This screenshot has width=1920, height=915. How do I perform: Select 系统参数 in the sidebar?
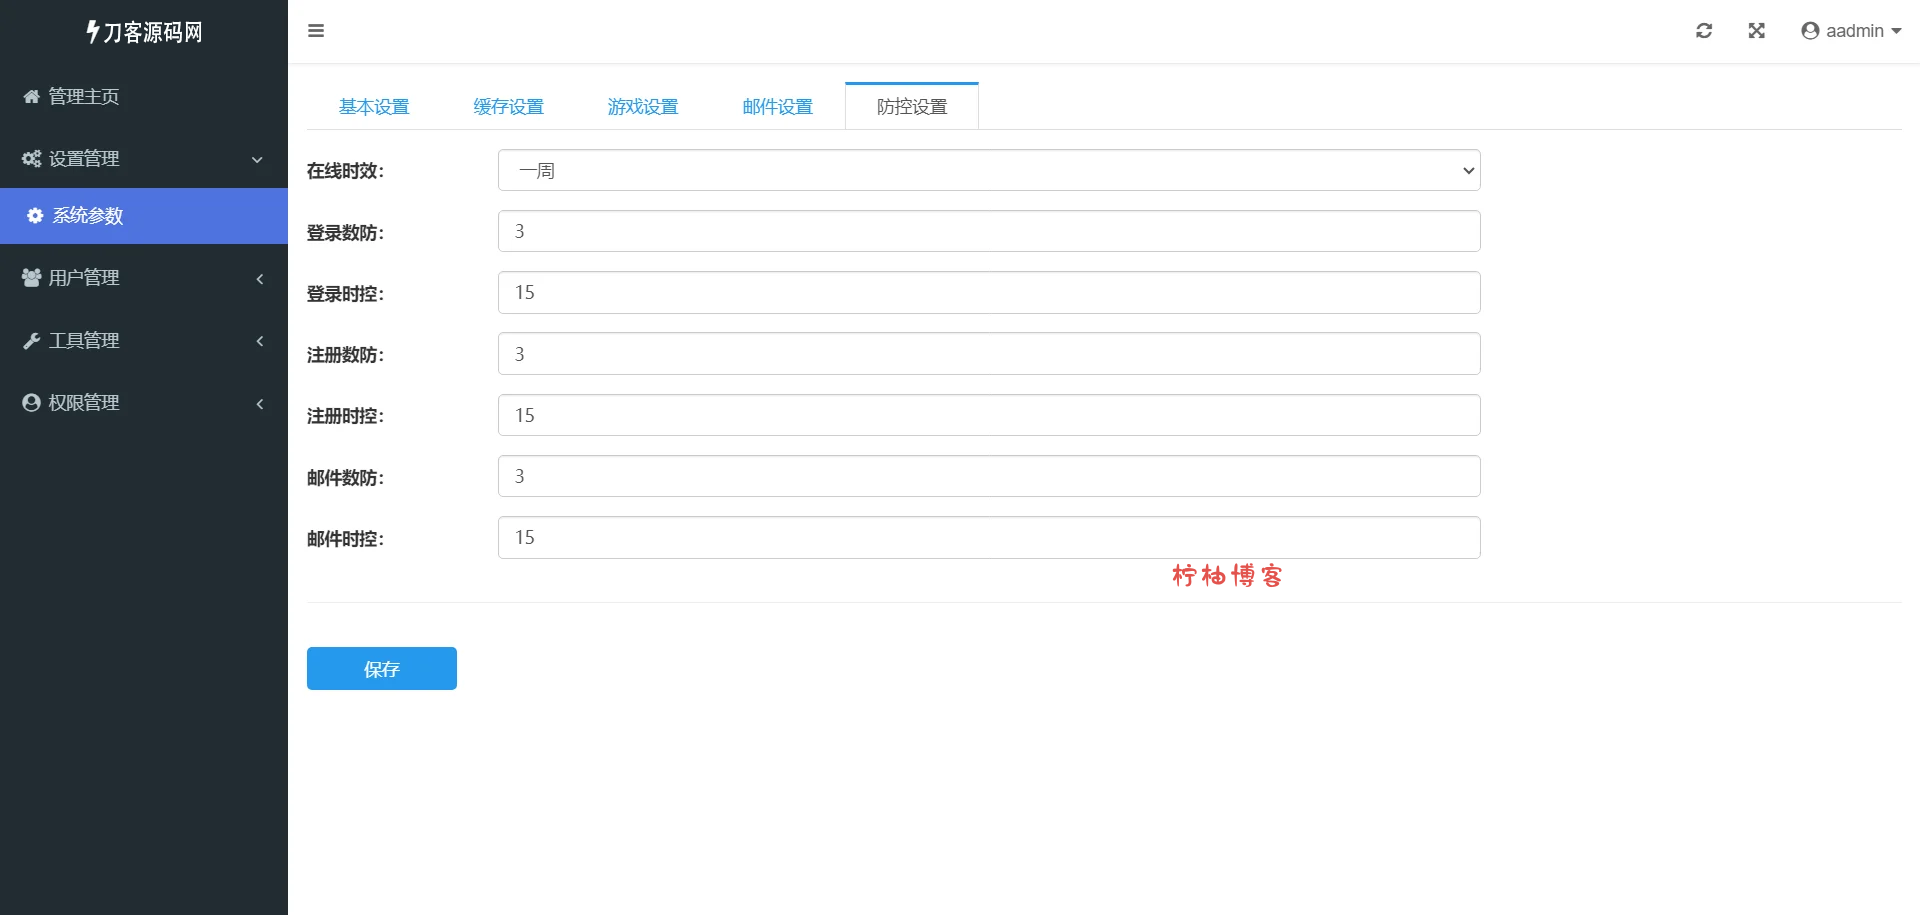88,216
